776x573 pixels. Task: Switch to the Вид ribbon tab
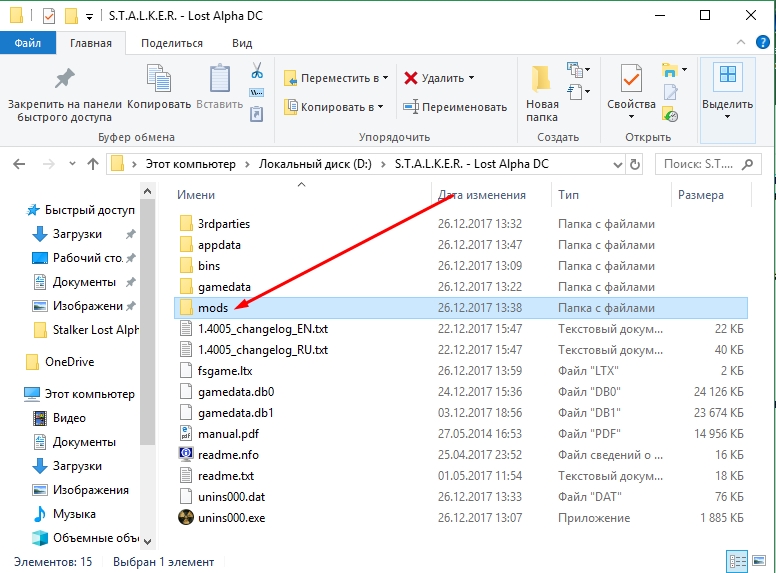pos(242,43)
